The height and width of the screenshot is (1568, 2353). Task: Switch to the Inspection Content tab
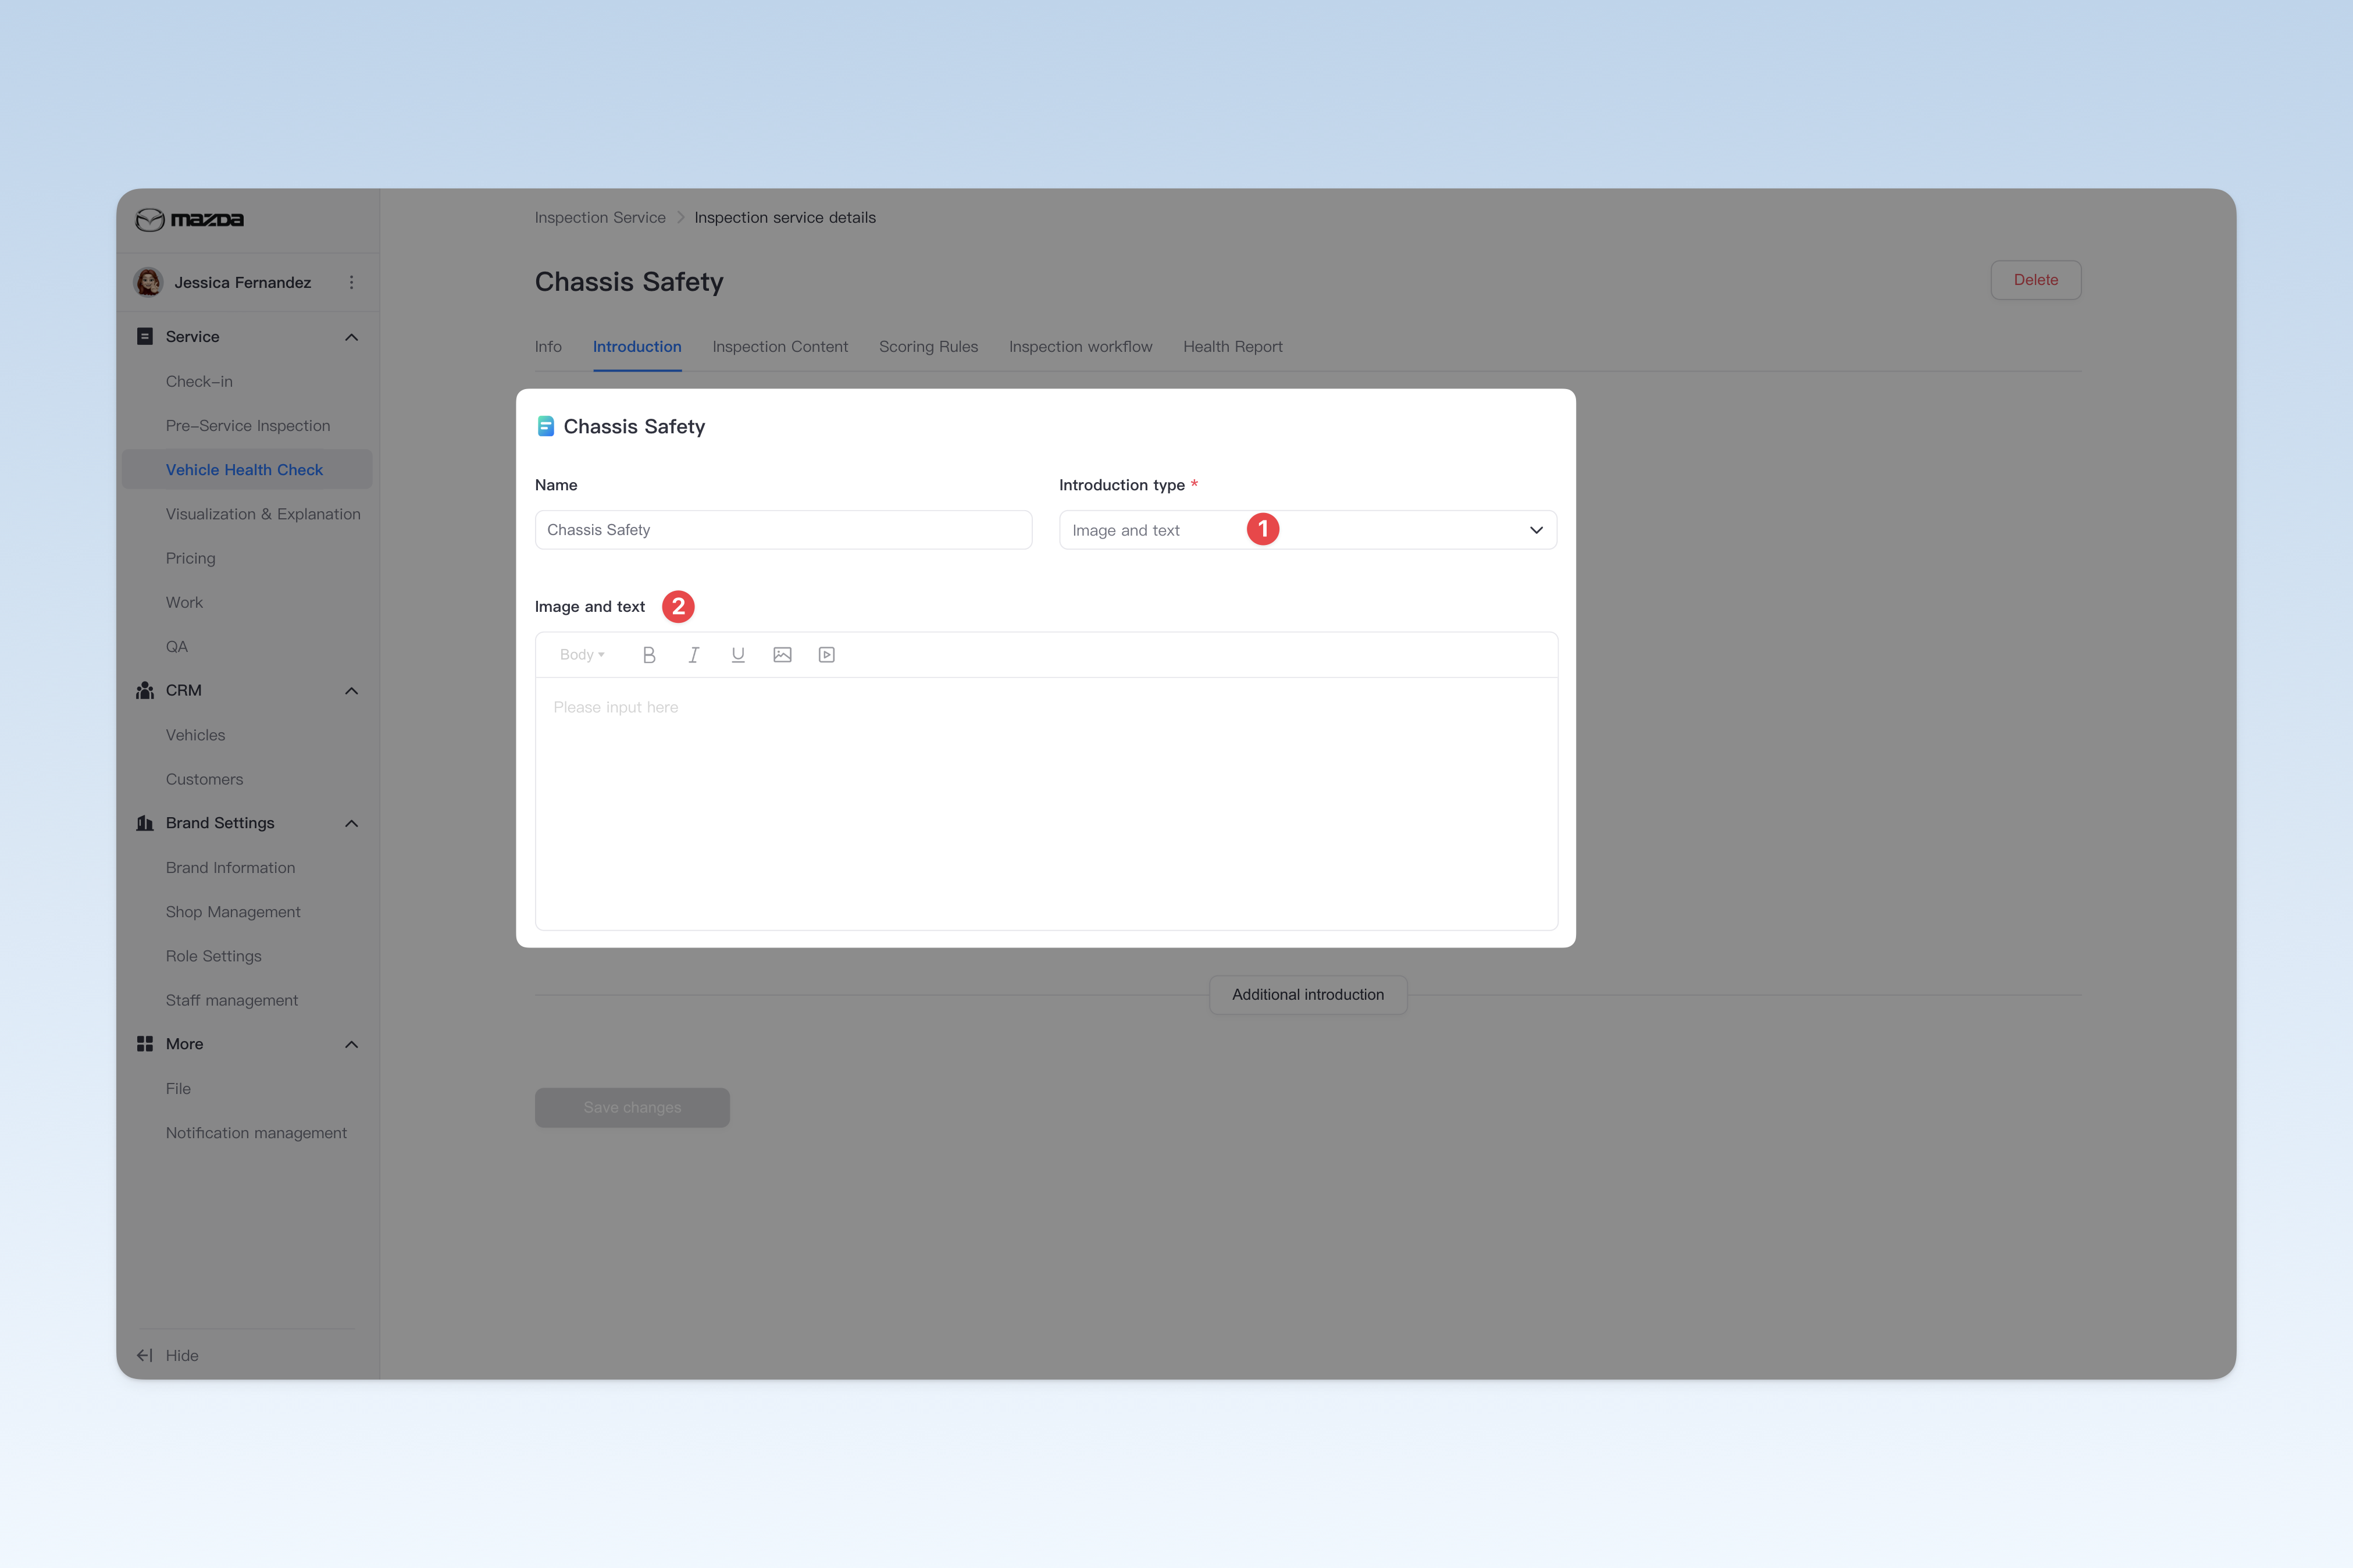[780, 347]
